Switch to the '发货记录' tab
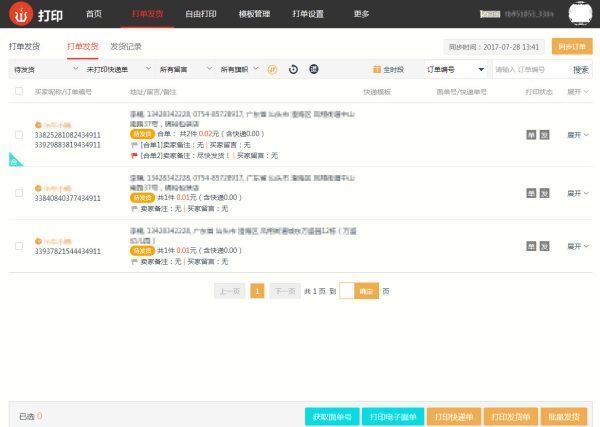This screenshot has width=600, height=427. [x=126, y=46]
